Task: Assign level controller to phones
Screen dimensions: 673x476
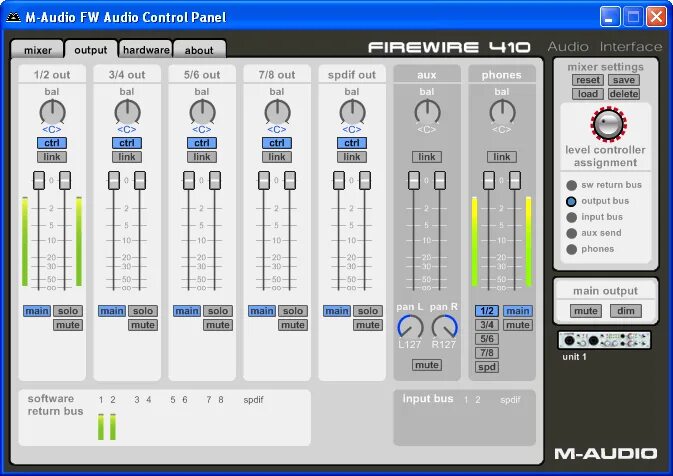Action: [x=571, y=249]
